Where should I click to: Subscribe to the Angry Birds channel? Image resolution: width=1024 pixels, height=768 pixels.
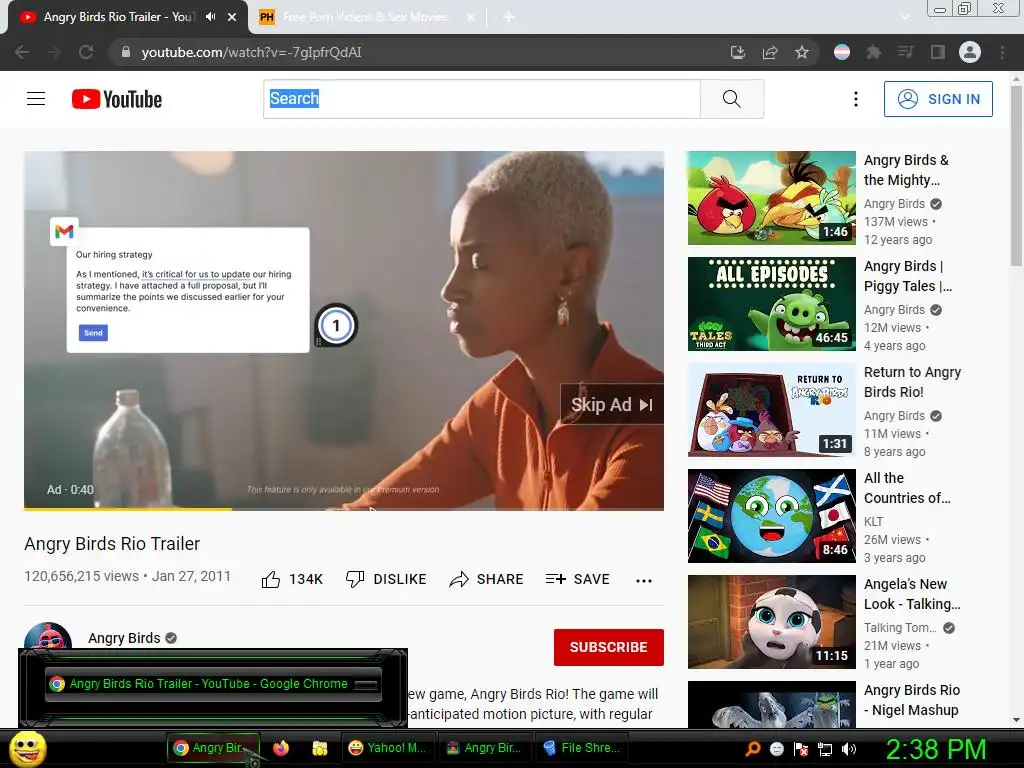click(x=609, y=647)
